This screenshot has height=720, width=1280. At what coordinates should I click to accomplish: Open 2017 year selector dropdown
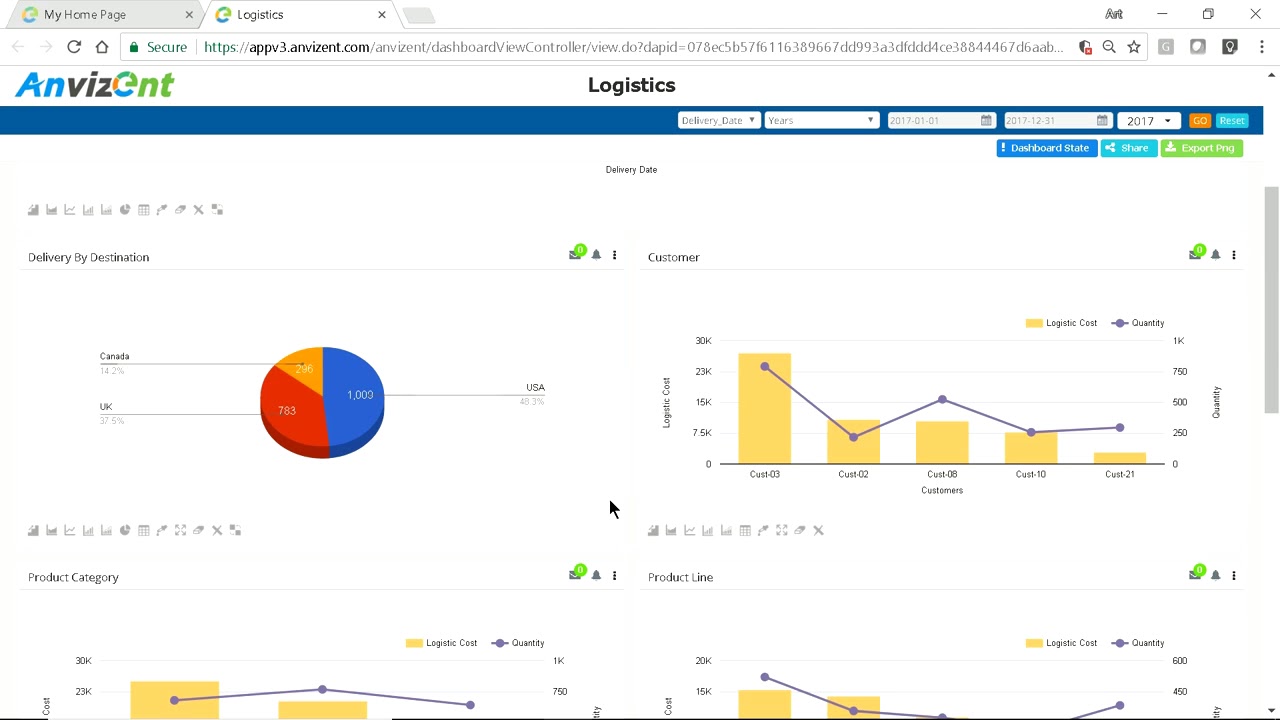(x=1148, y=121)
